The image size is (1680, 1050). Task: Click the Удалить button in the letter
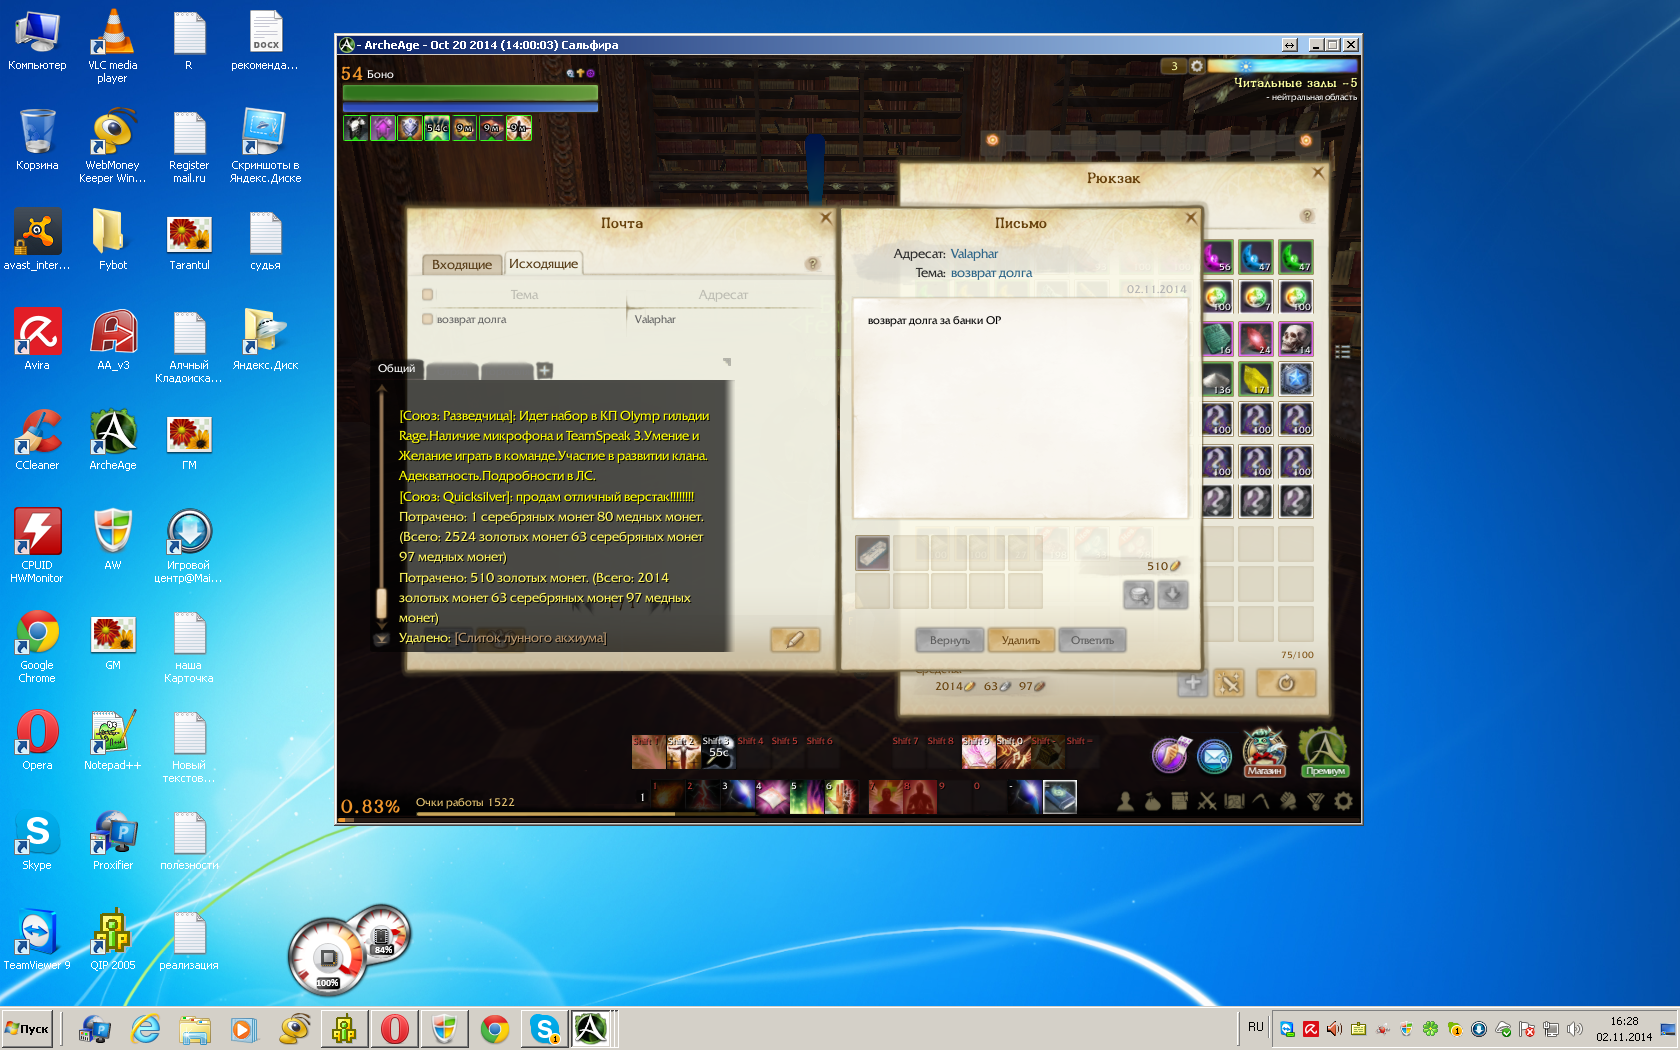[1021, 640]
